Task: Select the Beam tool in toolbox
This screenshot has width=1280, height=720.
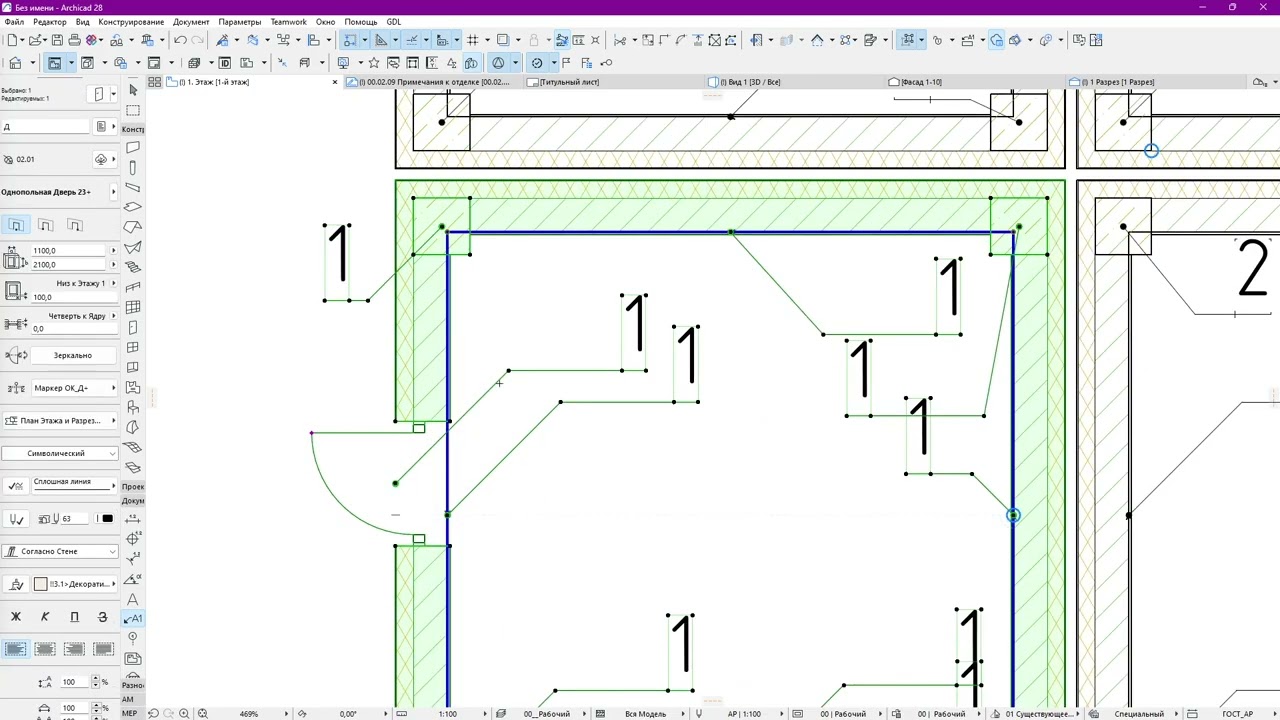Action: tap(133, 188)
